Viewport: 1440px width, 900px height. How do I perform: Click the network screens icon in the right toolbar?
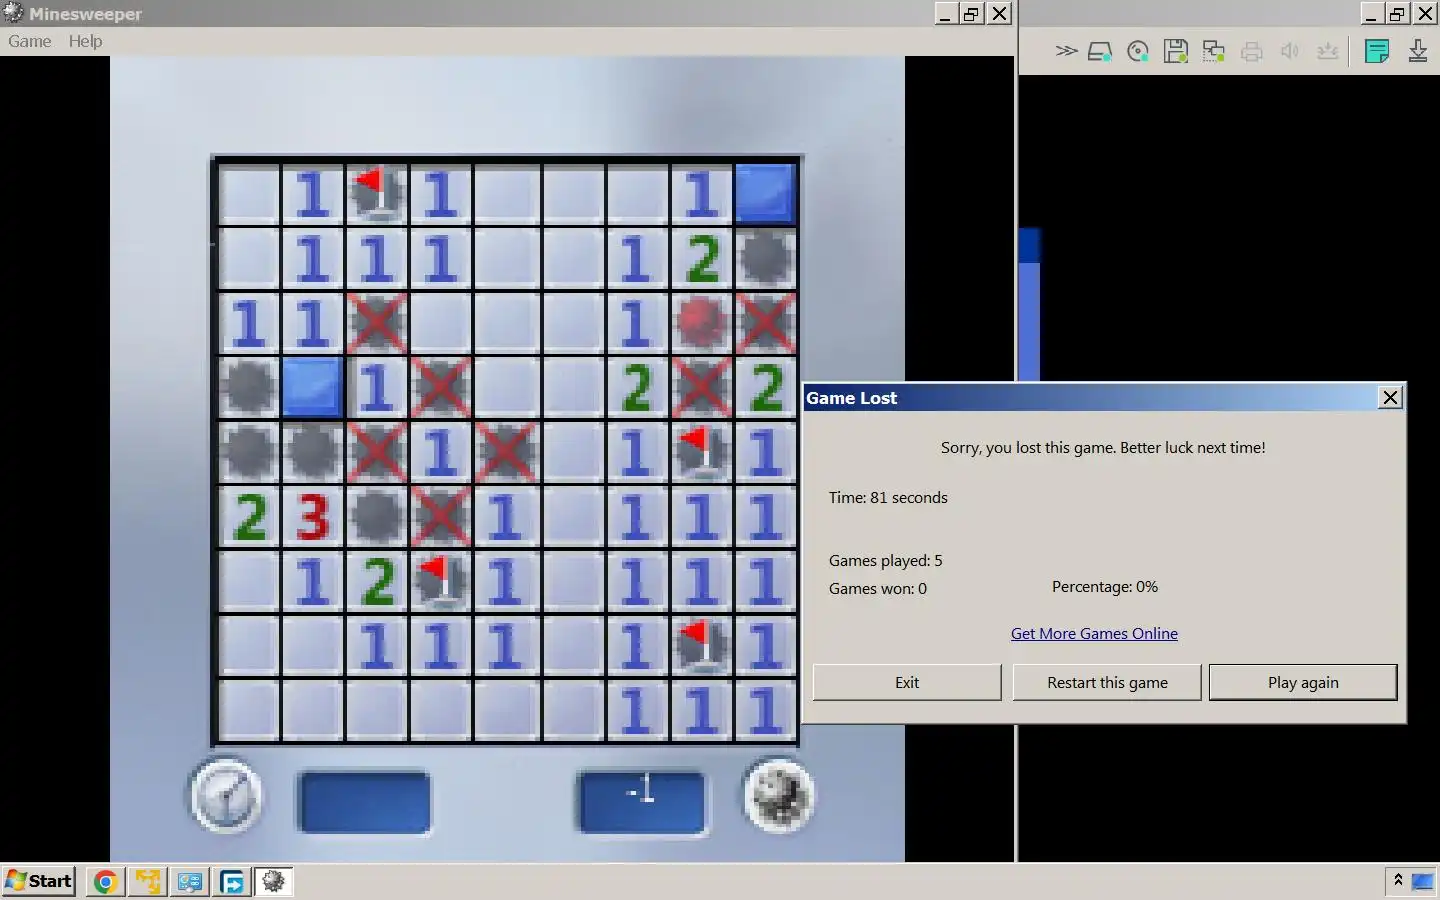(1214, 51)
